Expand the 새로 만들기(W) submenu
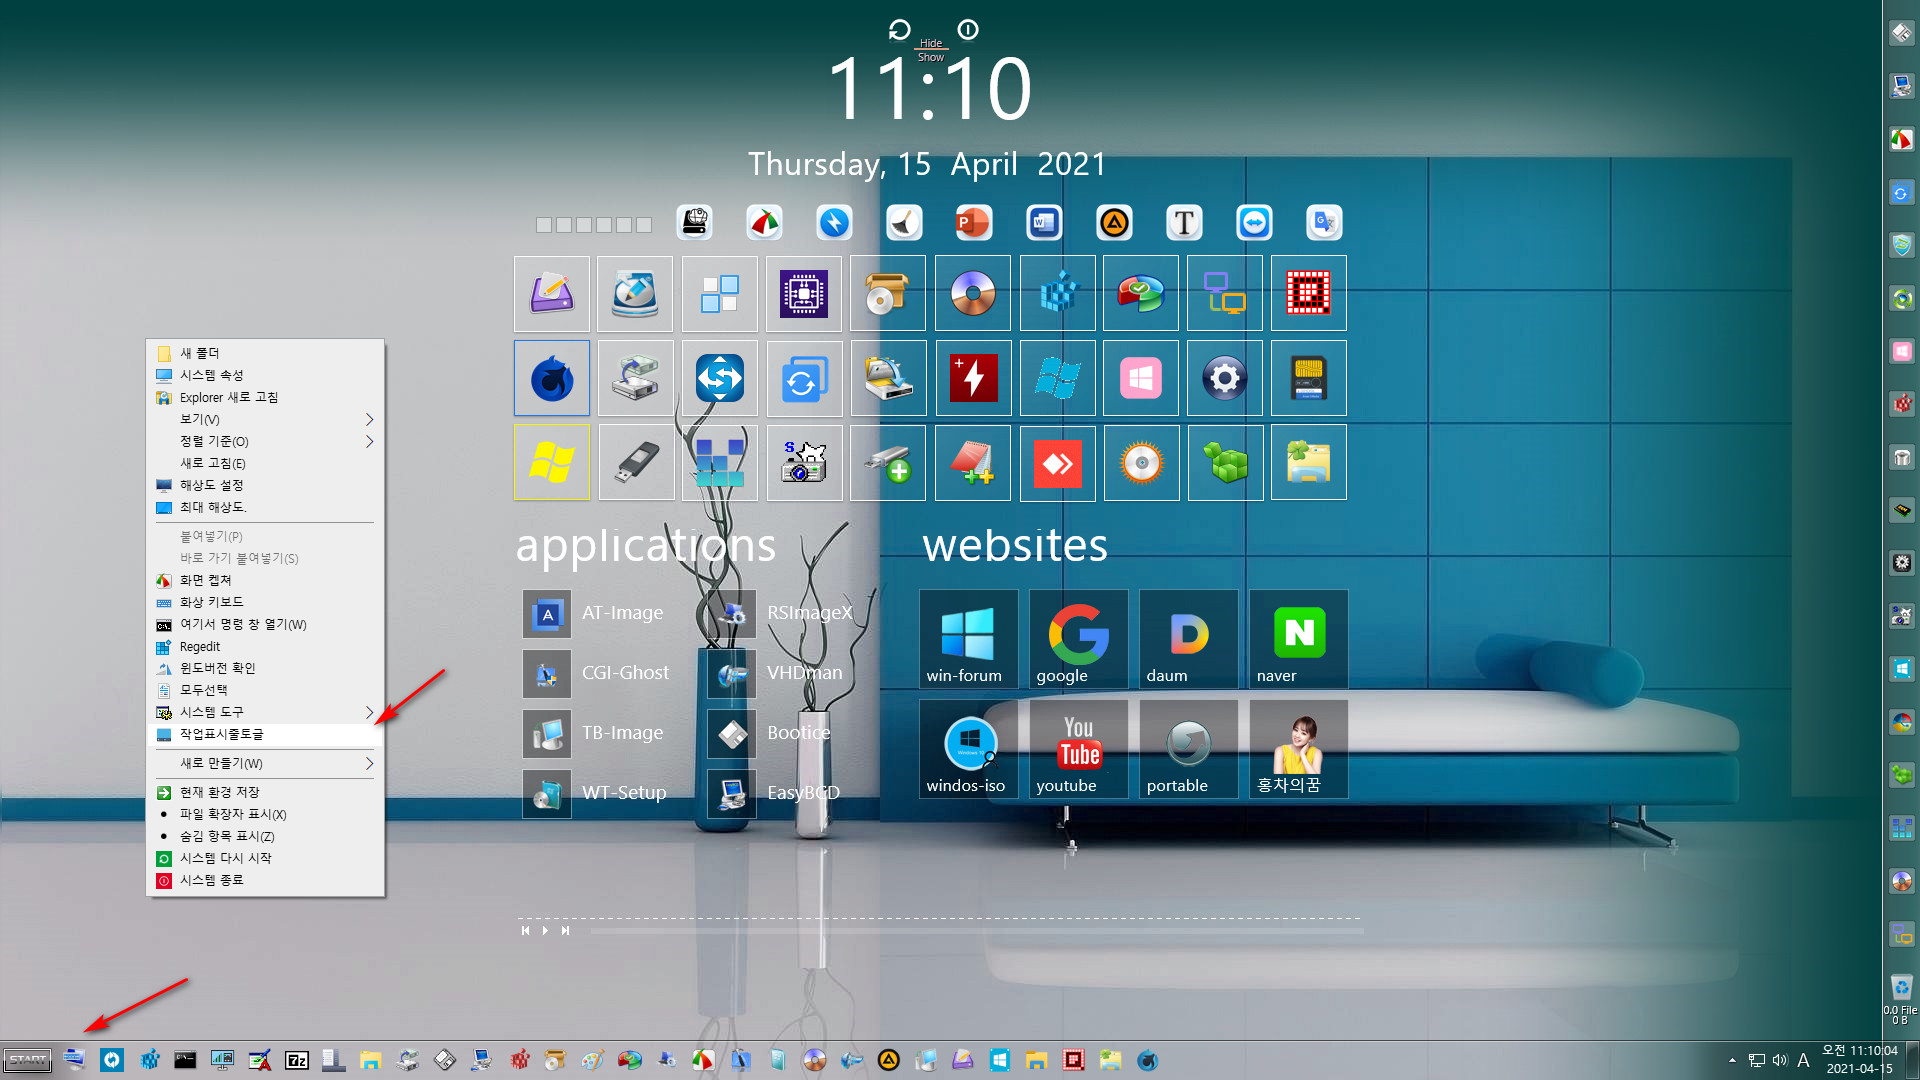Viewport: 1920px width, 1080px height. [265, 763]
